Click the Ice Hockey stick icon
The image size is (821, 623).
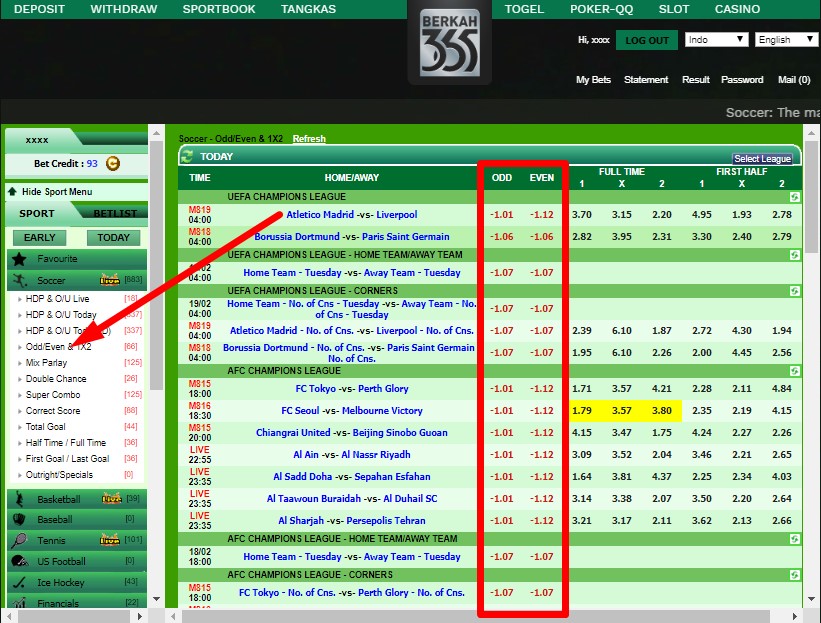tap(19, 582)
